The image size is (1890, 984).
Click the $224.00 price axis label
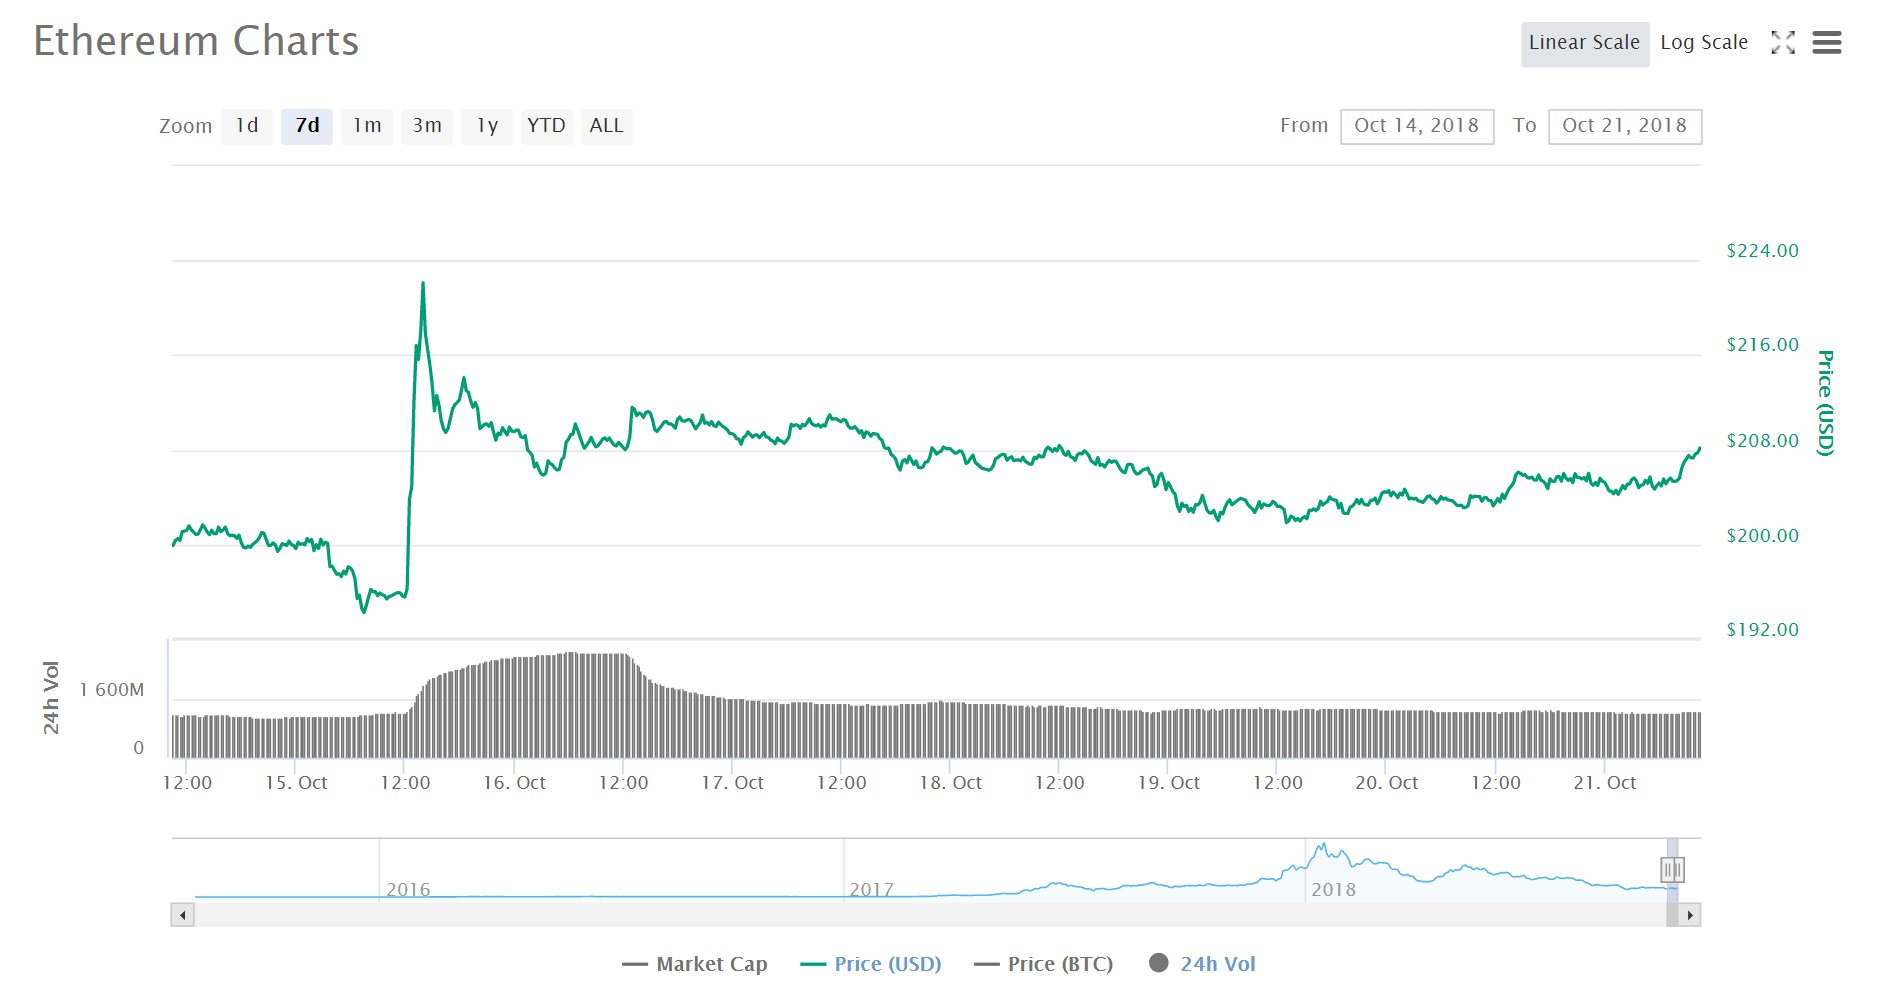[x=1762, y=251]
